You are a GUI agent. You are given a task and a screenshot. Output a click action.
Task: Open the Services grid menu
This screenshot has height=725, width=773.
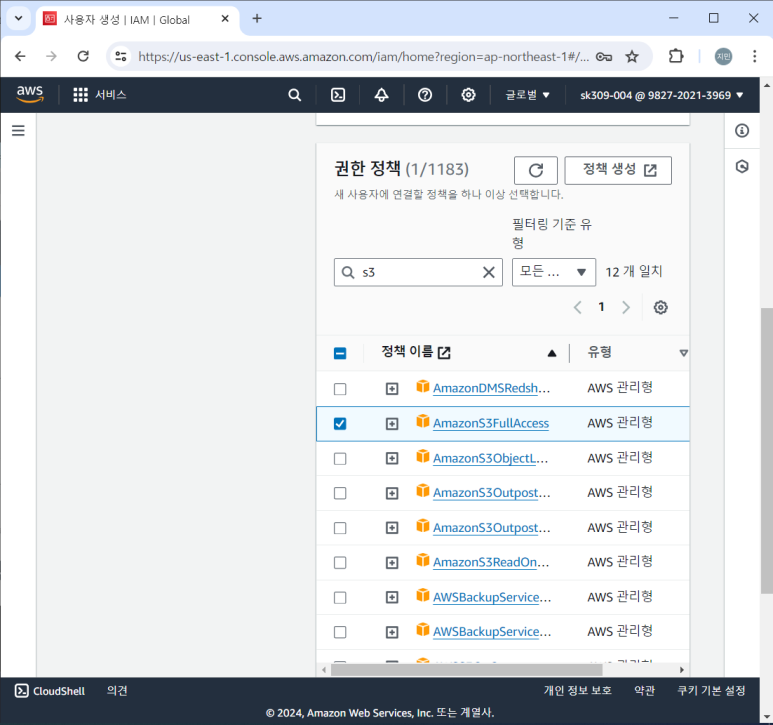[x=80, y=95]
